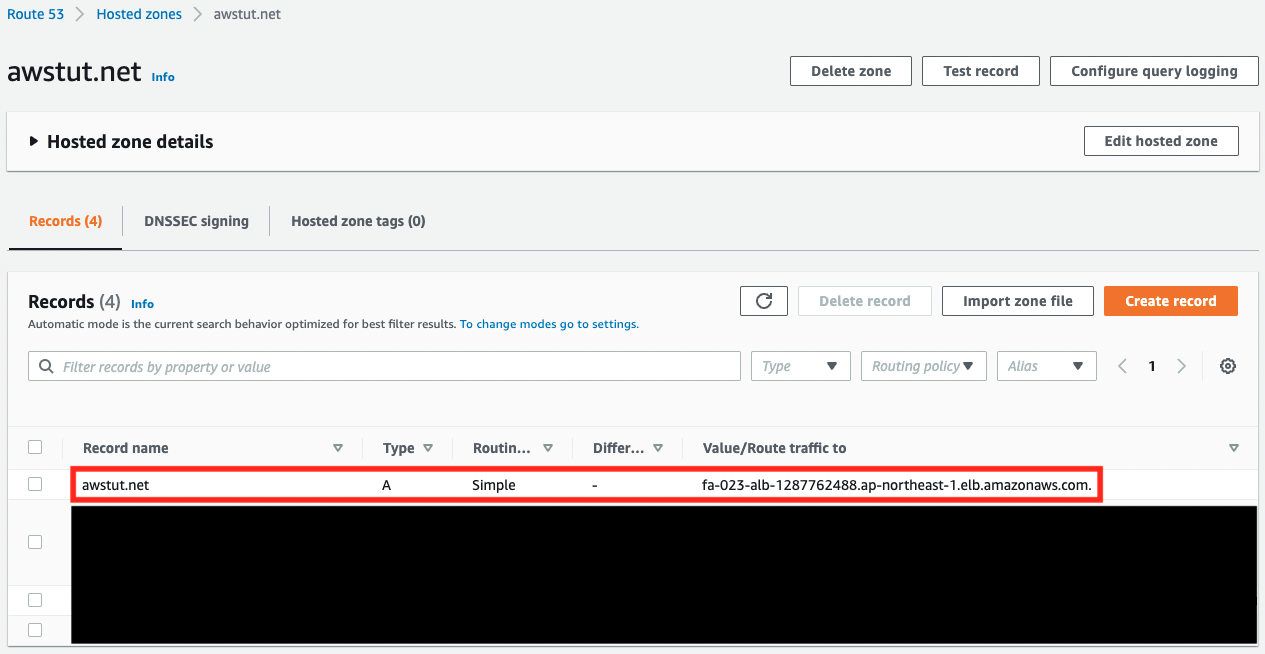Toggle the select-all records checkbox
Image resolution: width=1265 pixels, height=654 pixels.
click(x=35, y=447)
